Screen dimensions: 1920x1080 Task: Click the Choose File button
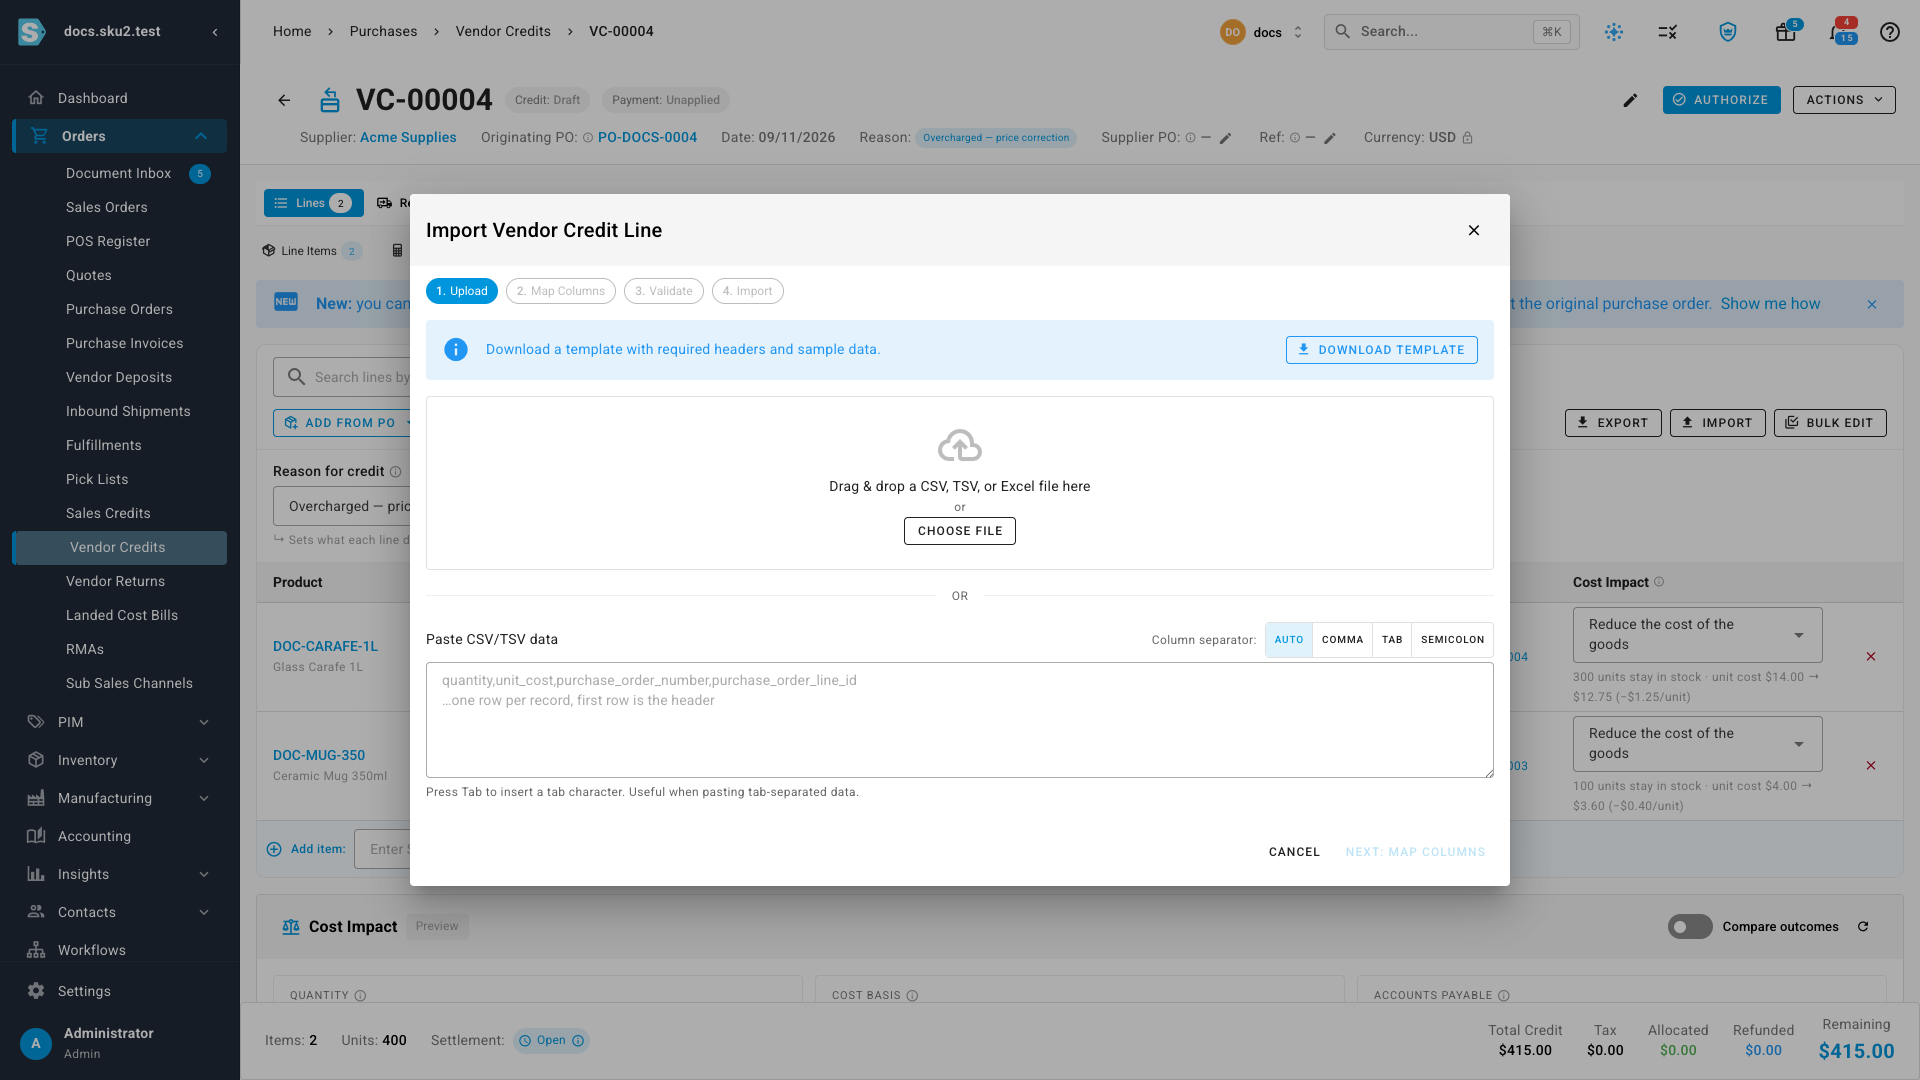pos(960,531)
